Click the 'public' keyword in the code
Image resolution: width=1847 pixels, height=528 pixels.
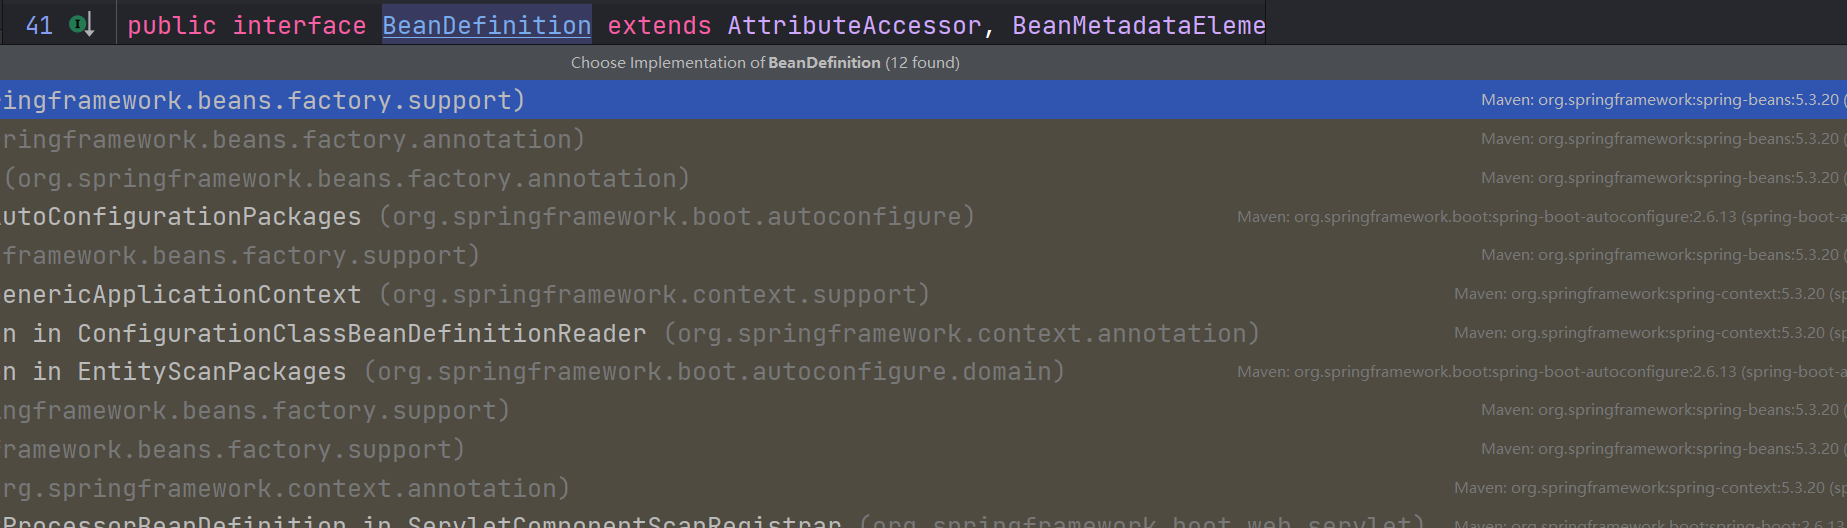(x=171, y=25)
